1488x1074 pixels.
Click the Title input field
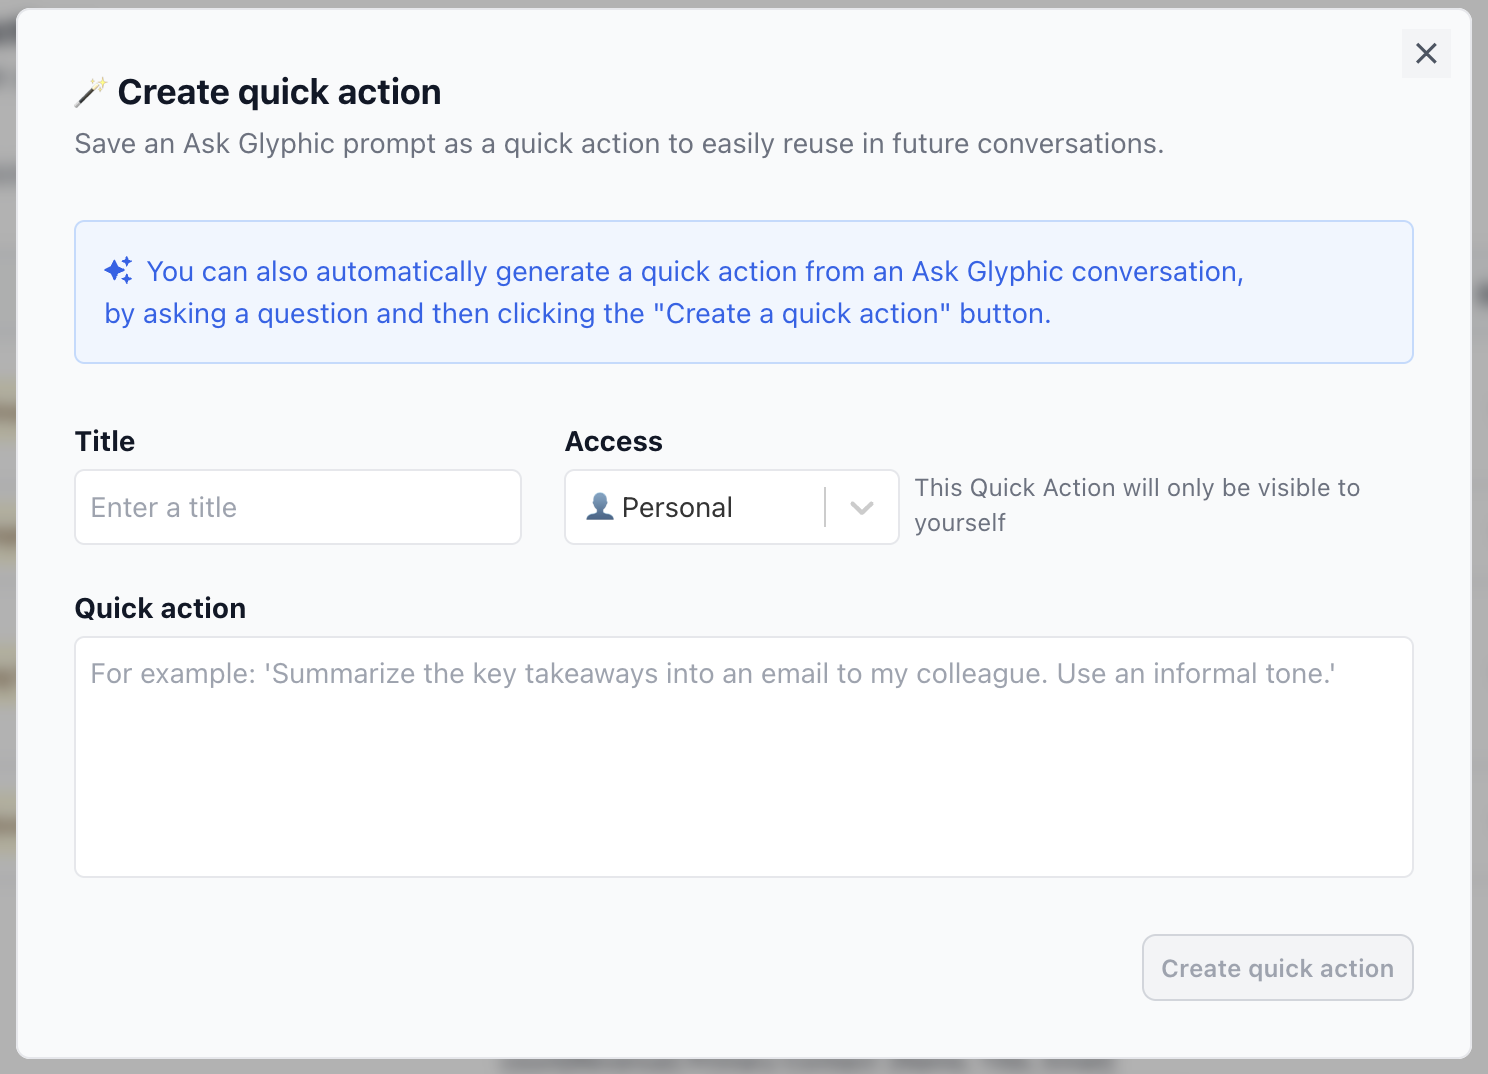[x=298, y=507]
